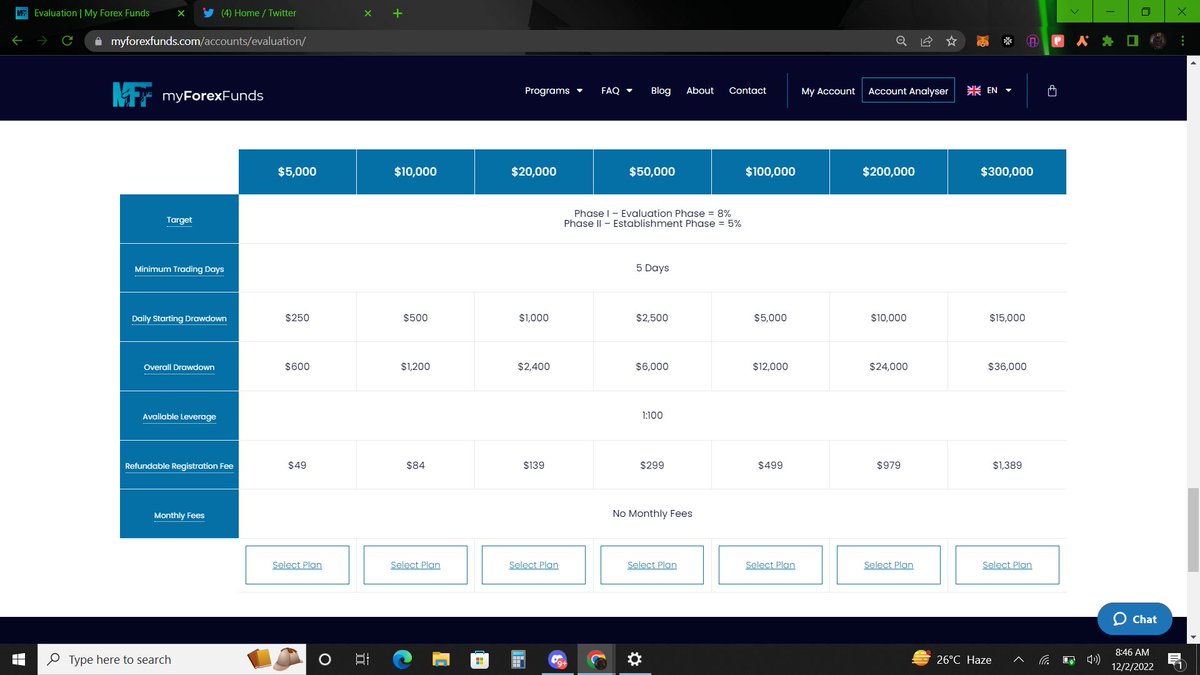This screenshot has width=1200, height=675.
Task: Open the orange lambda-shaped extension icon
Action: tap(1082, 41)
